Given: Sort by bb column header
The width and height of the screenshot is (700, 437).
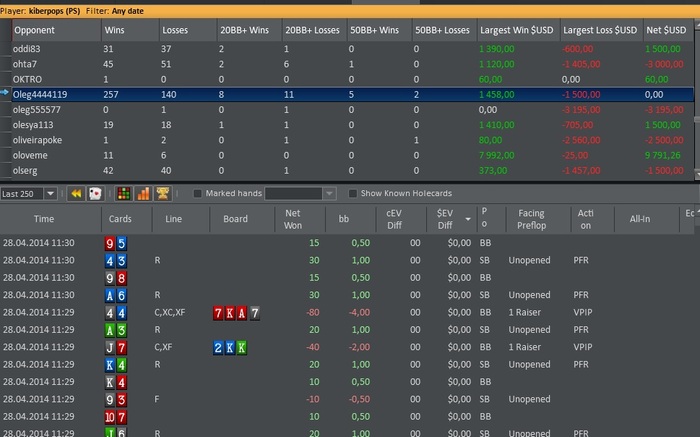Looking at the screenshot, I should coord(350,219).
